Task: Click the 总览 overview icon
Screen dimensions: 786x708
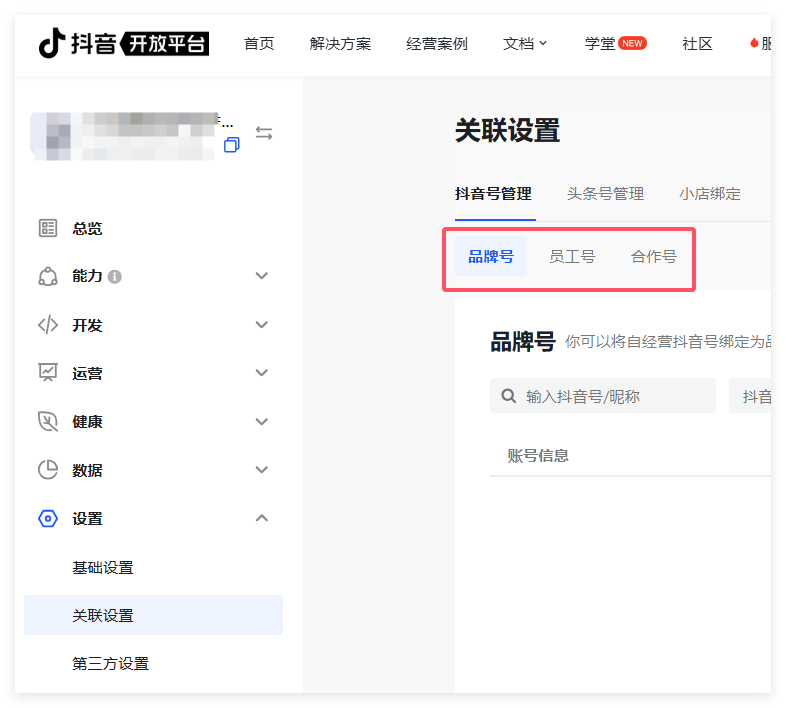Action: (x=48, y=228)
